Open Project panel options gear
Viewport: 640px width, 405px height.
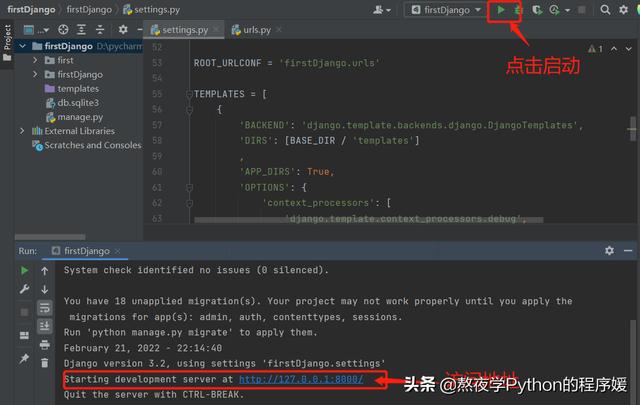click(123, 29)
